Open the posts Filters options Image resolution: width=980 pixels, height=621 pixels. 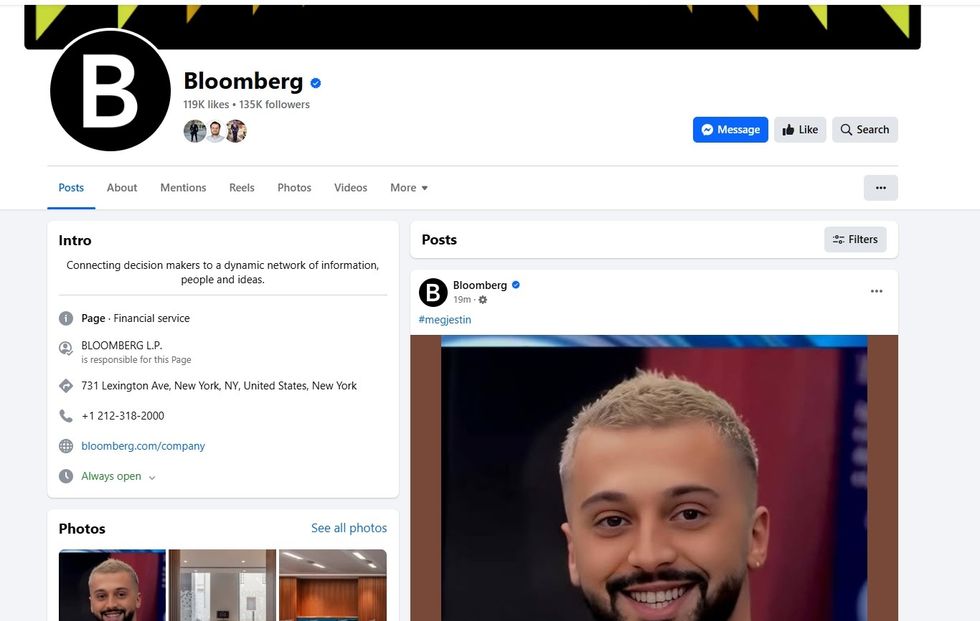855,239
